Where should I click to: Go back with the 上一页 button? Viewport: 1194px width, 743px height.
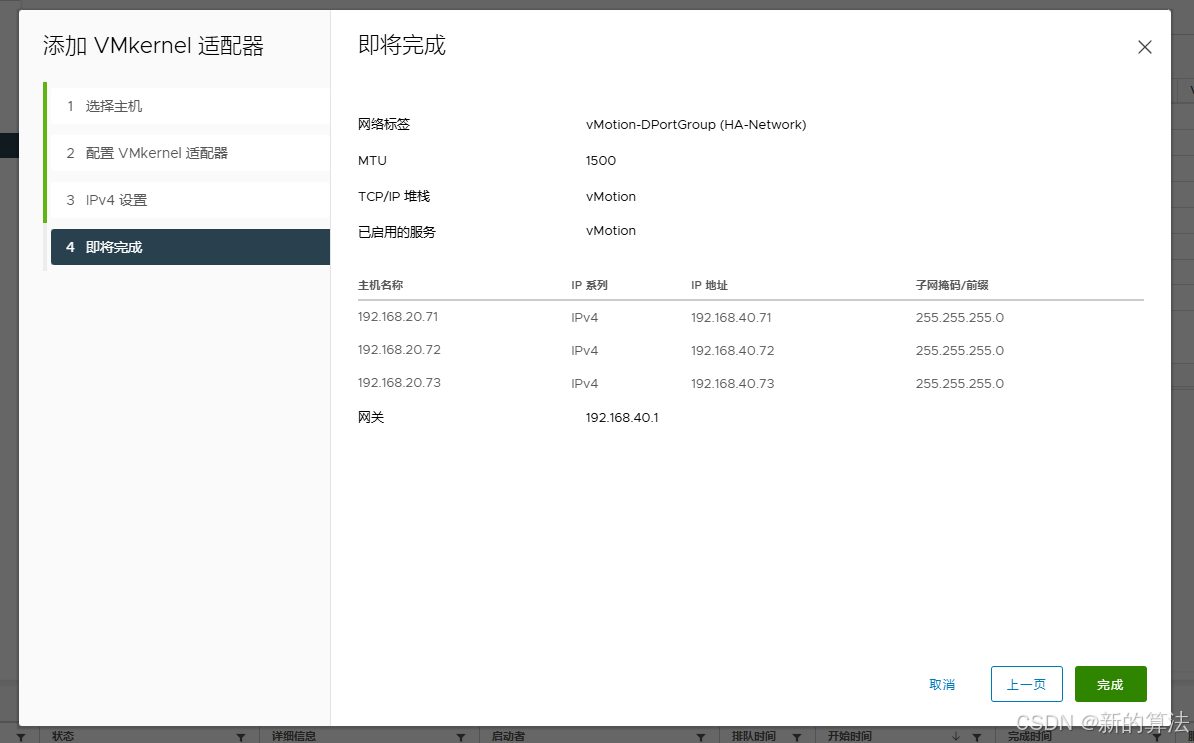pos(1026,684)
